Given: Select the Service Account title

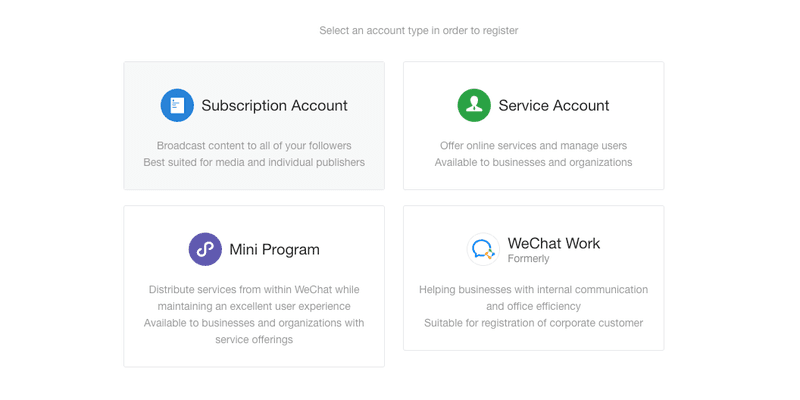Looking at the screenshot, I should point(553,105).
